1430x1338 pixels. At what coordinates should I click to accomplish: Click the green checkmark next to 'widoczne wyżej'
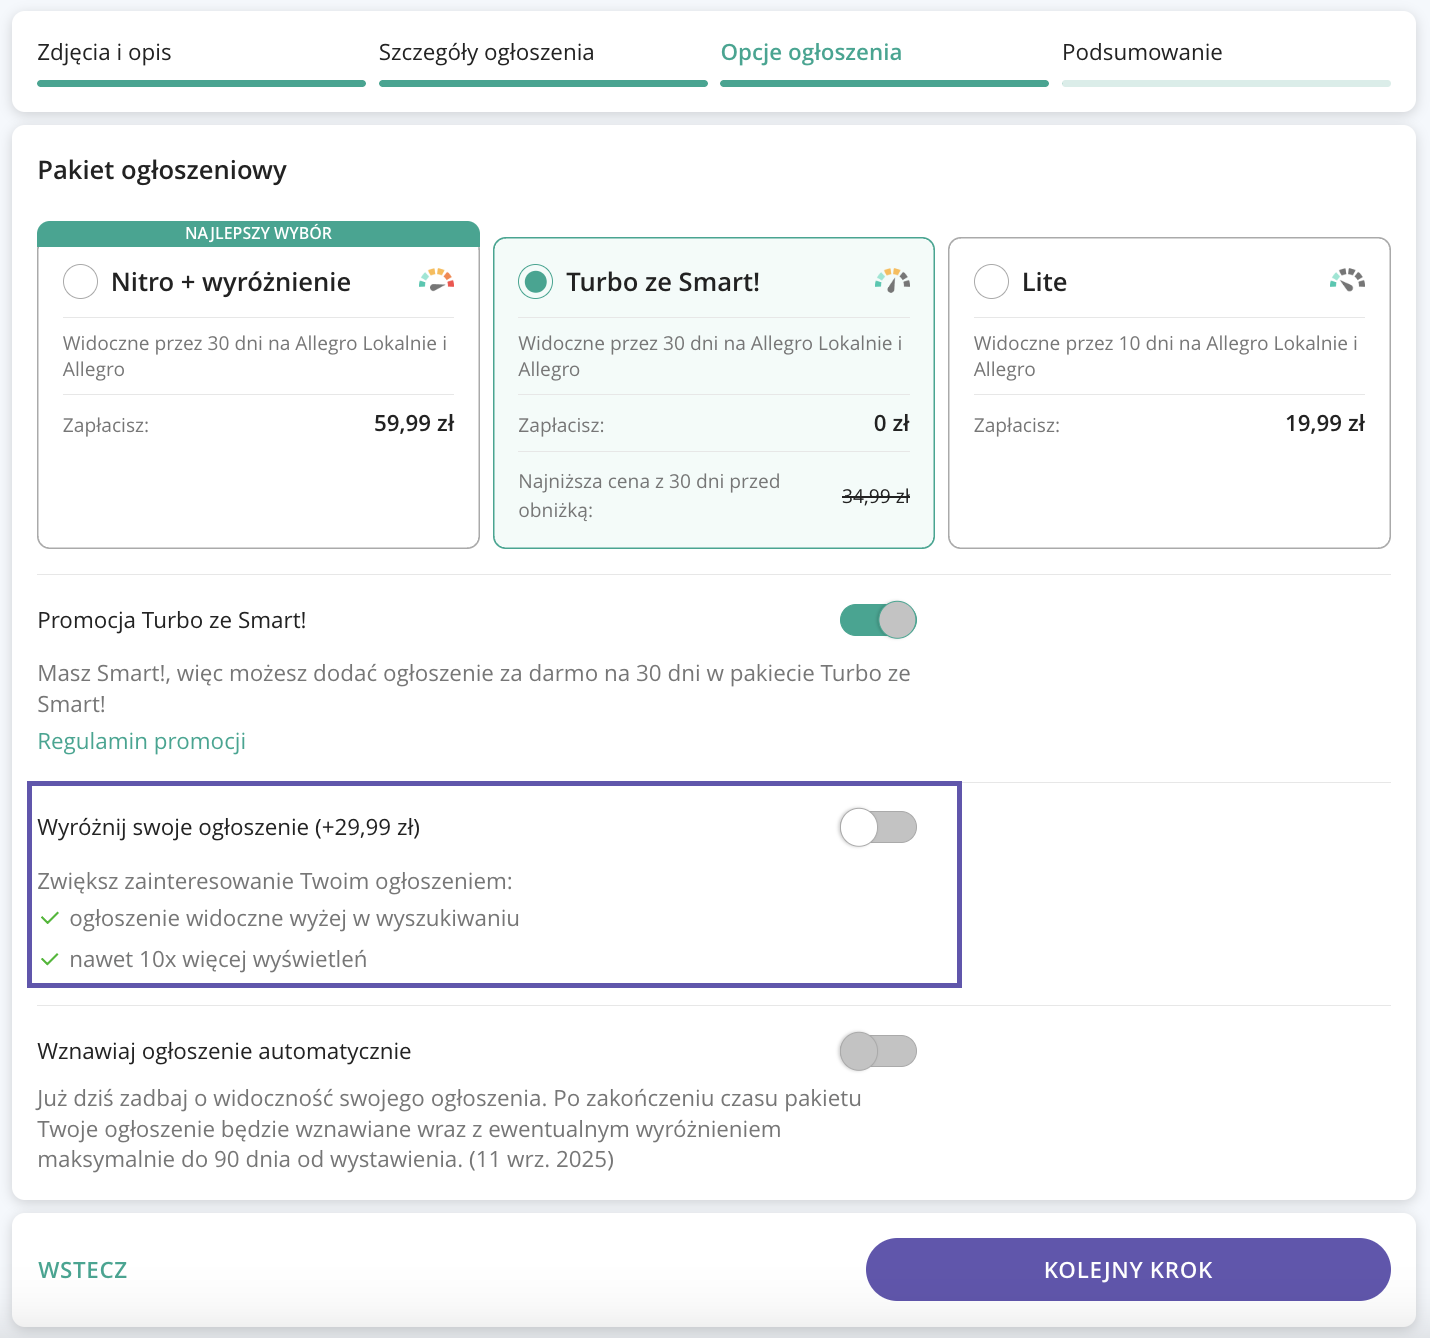[49, 918]
